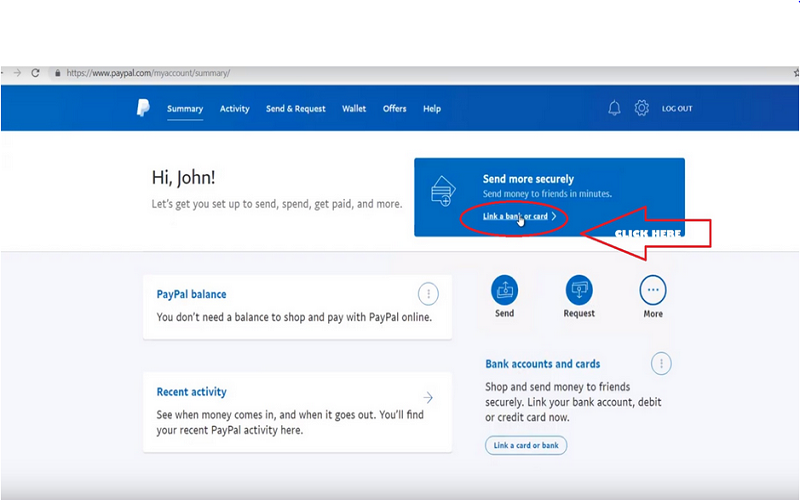This screenshot has width=800, height=500.
Task: Open PayPal balance options menu dots
Action: coord(429,294)
